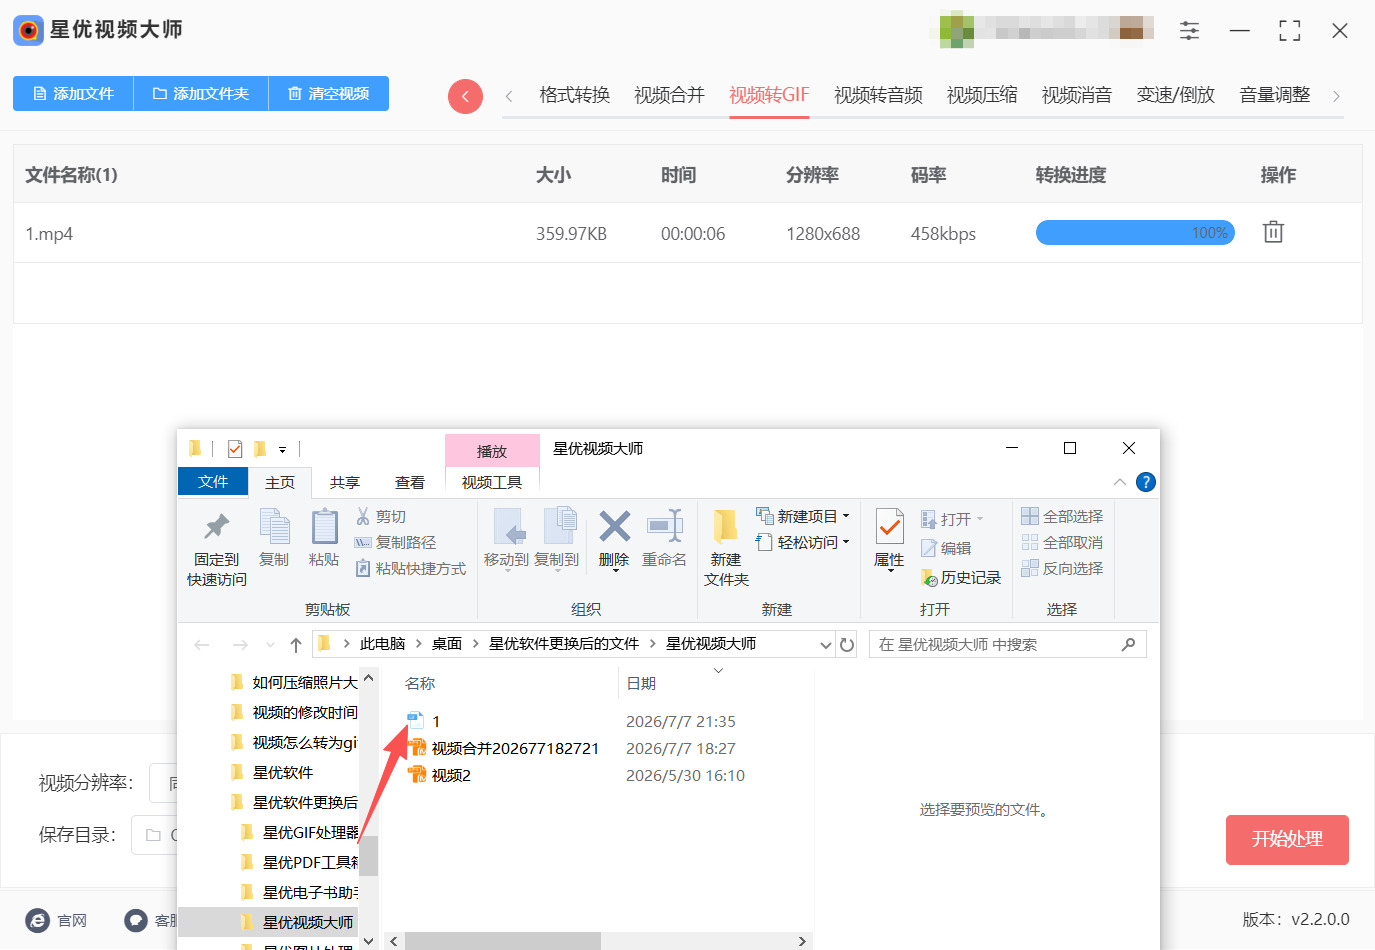The image size is (1375, 950).
Task: Click the 复制 copy icon in ribbon
Action: click(x=274, y=526)
